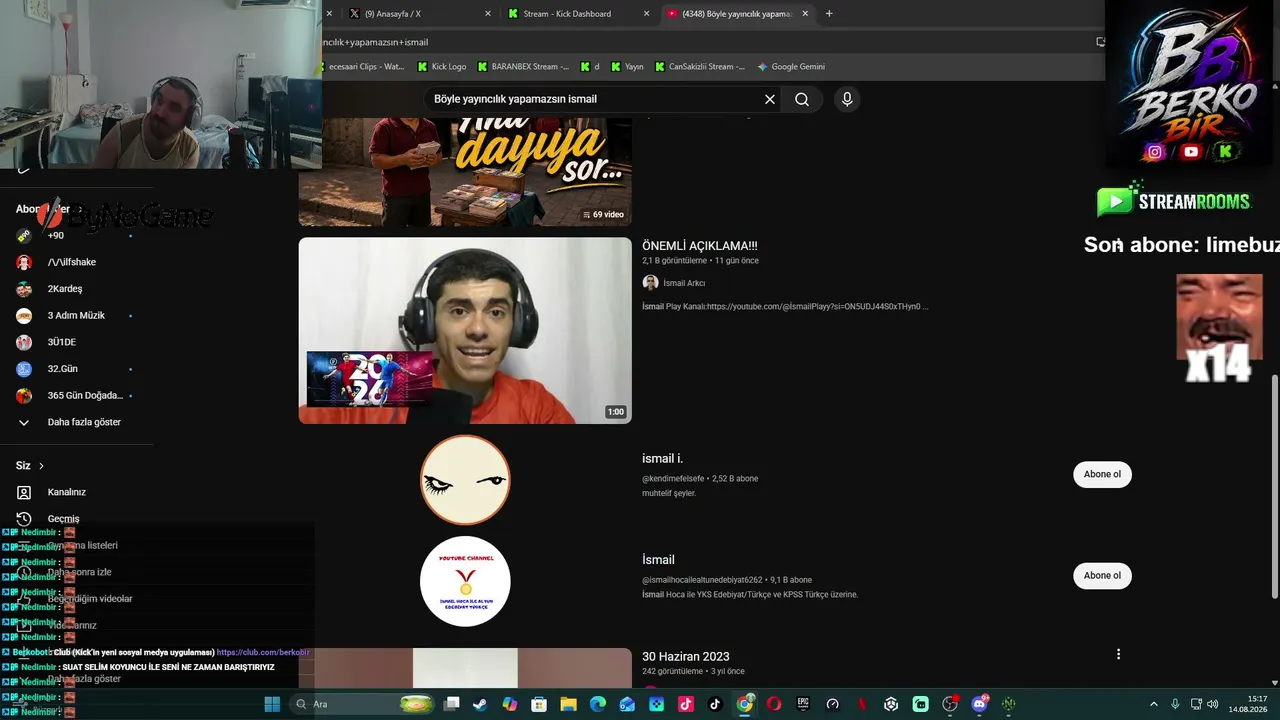Open the 69 video playlist thumbnail
This screenshot has height=720, width=1280.
(465, 171)
